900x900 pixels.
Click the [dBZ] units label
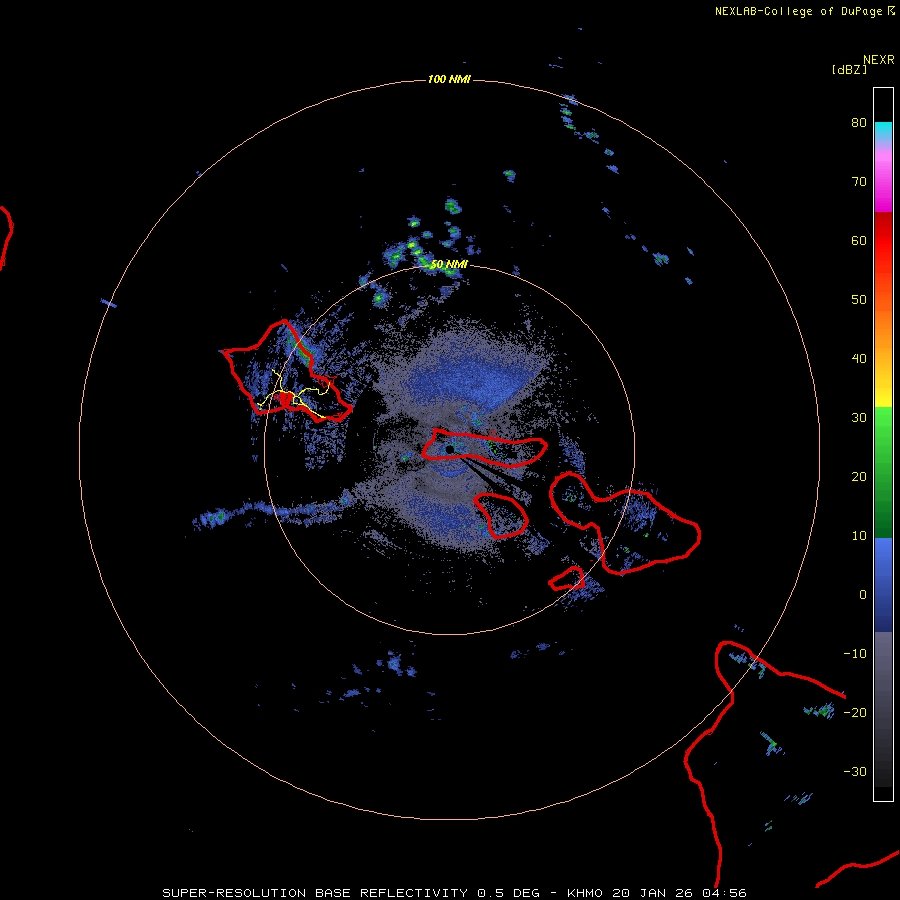coord(849,70)
